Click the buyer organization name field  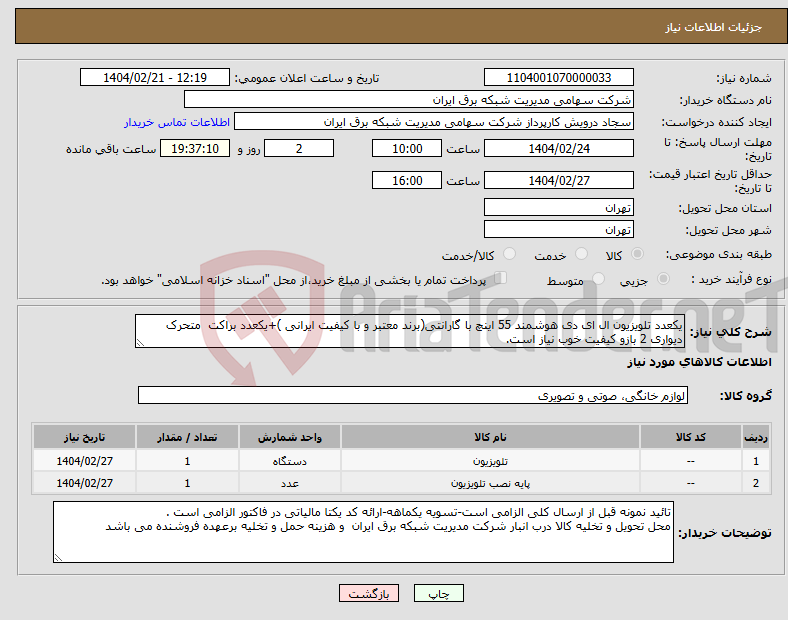[409, 99]
